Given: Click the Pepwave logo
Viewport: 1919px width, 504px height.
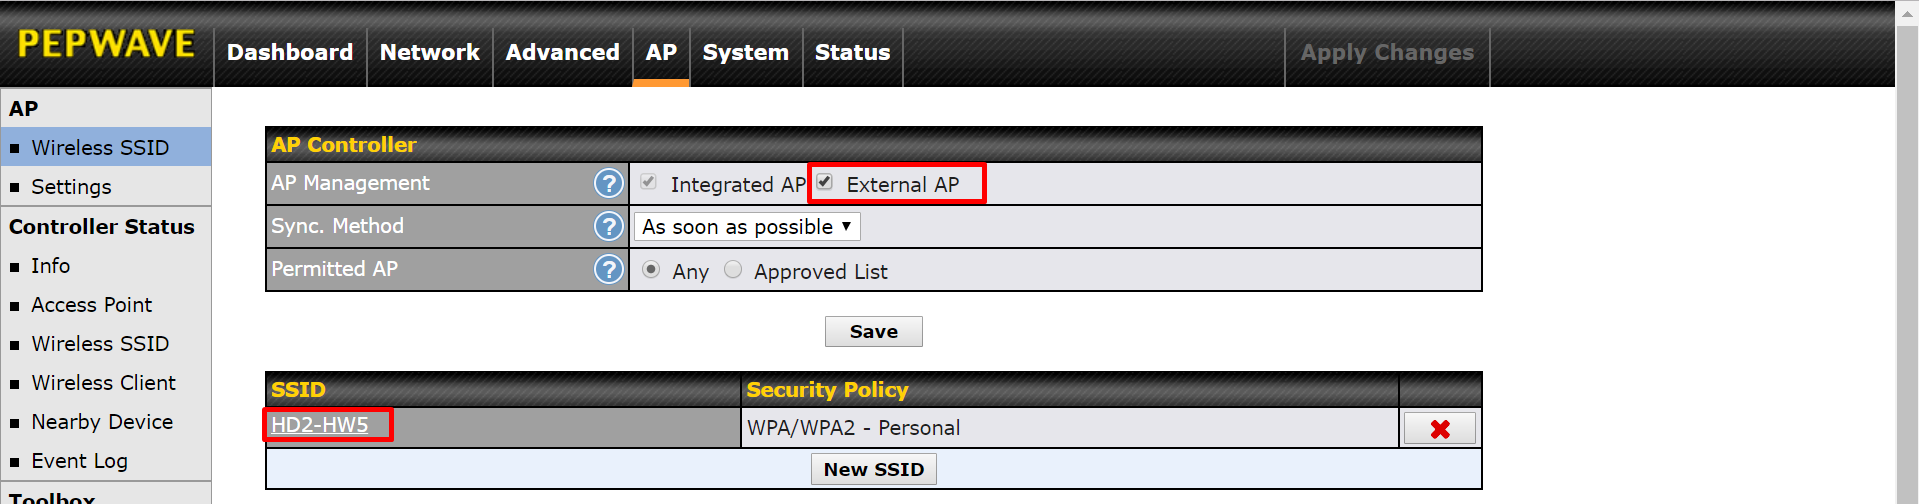Looking at the screenshot, I should click(106, 44).
